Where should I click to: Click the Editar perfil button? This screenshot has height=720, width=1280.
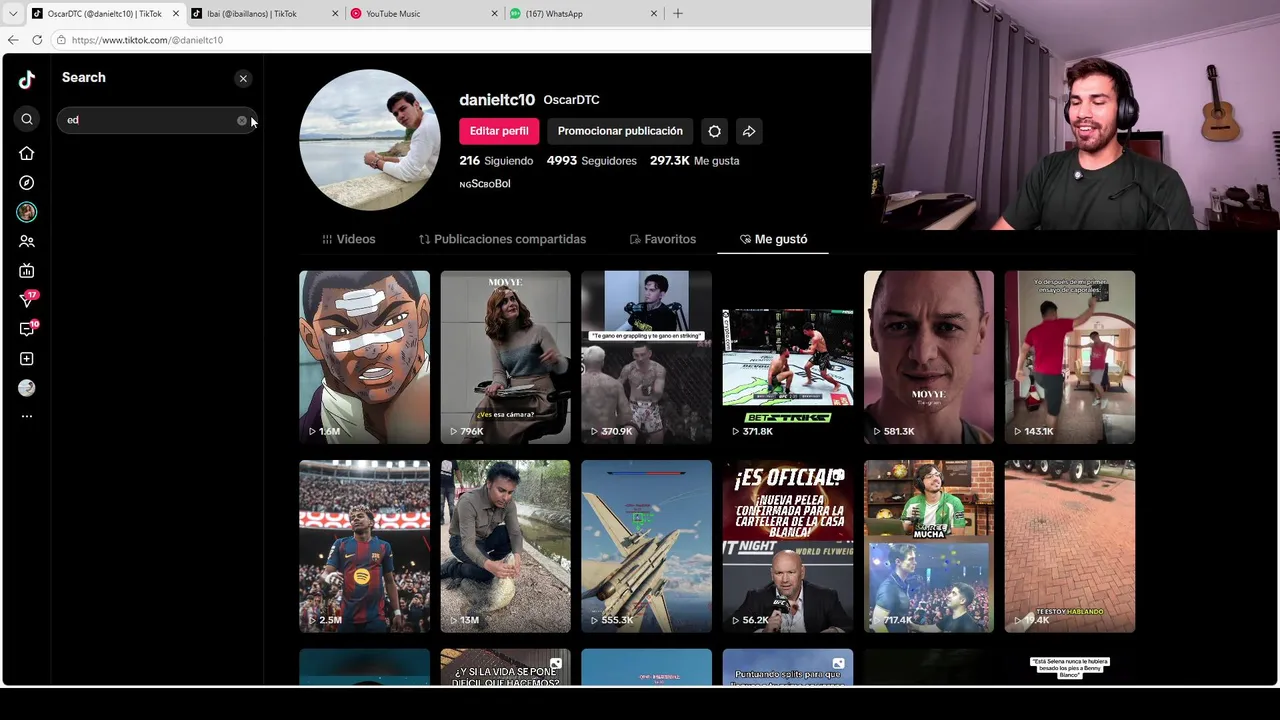499,131
